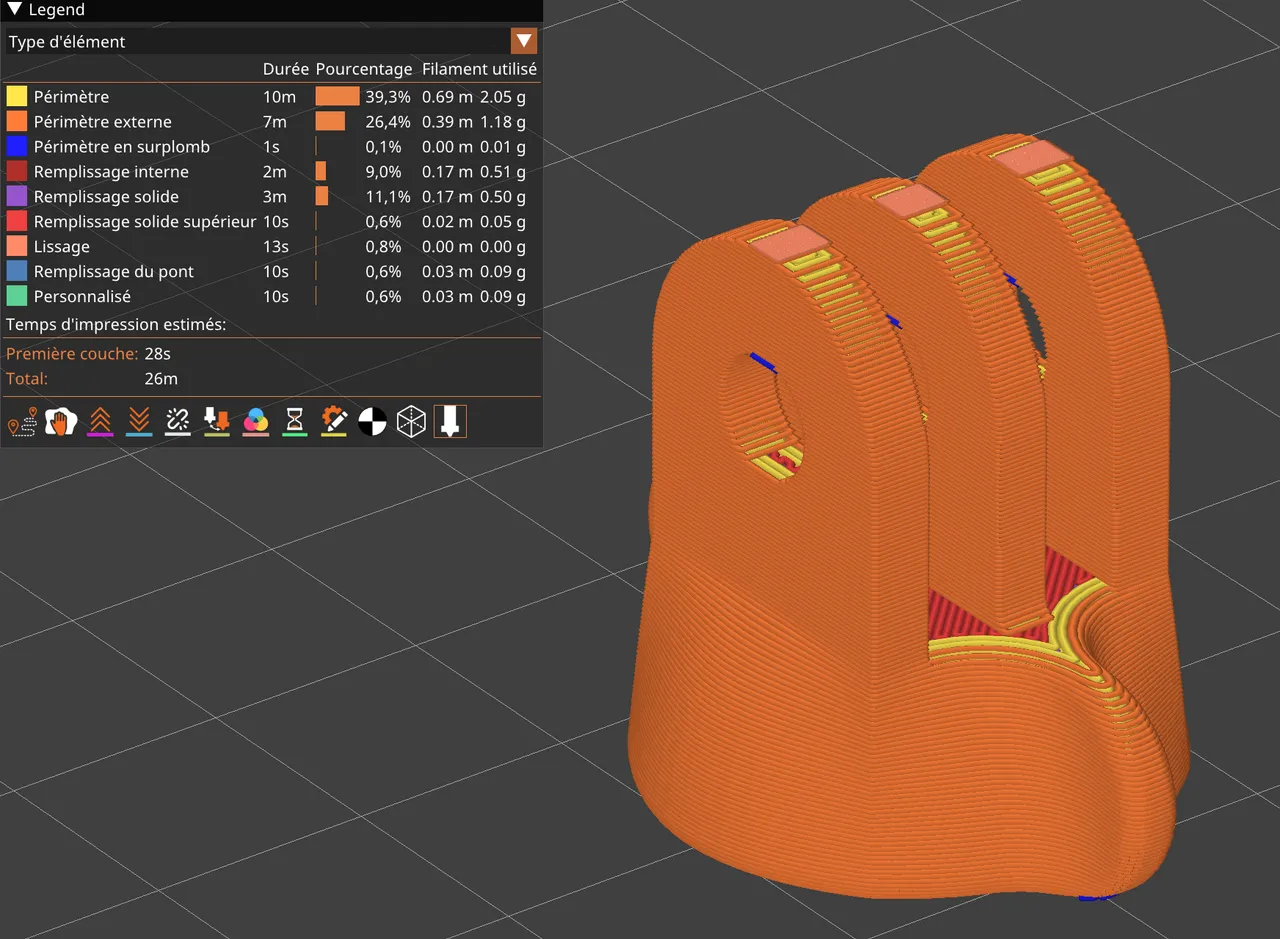The height and width of the screenshot is (939, 1280).
Task: Toggle the wipe moves hand icon
Action: click(62, 422)
